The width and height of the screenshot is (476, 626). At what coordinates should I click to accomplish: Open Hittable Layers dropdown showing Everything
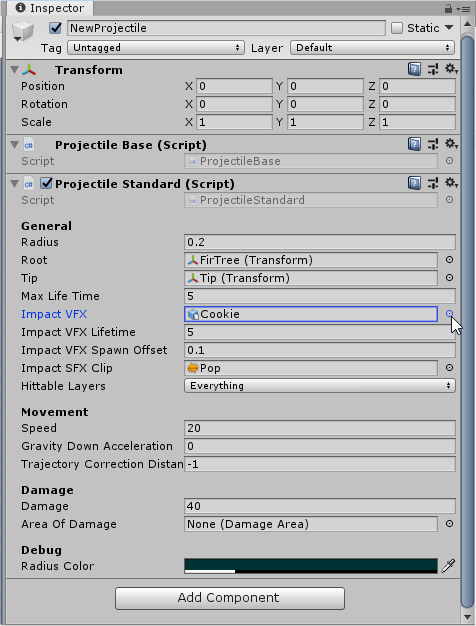(320, 386)
